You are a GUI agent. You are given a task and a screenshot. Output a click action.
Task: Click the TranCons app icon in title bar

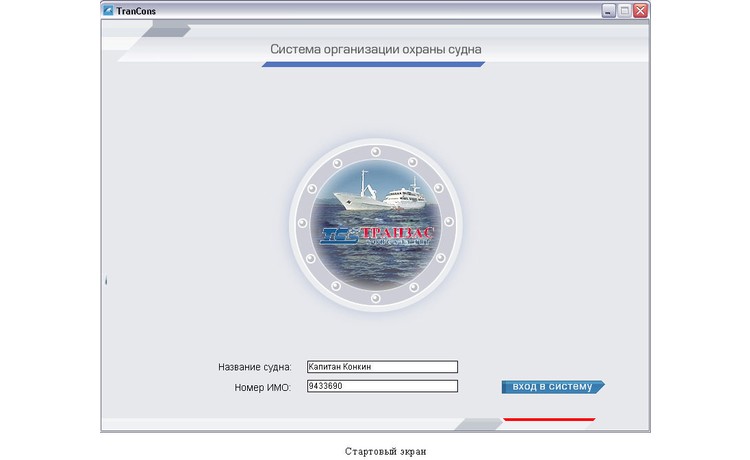click(108, 11)
